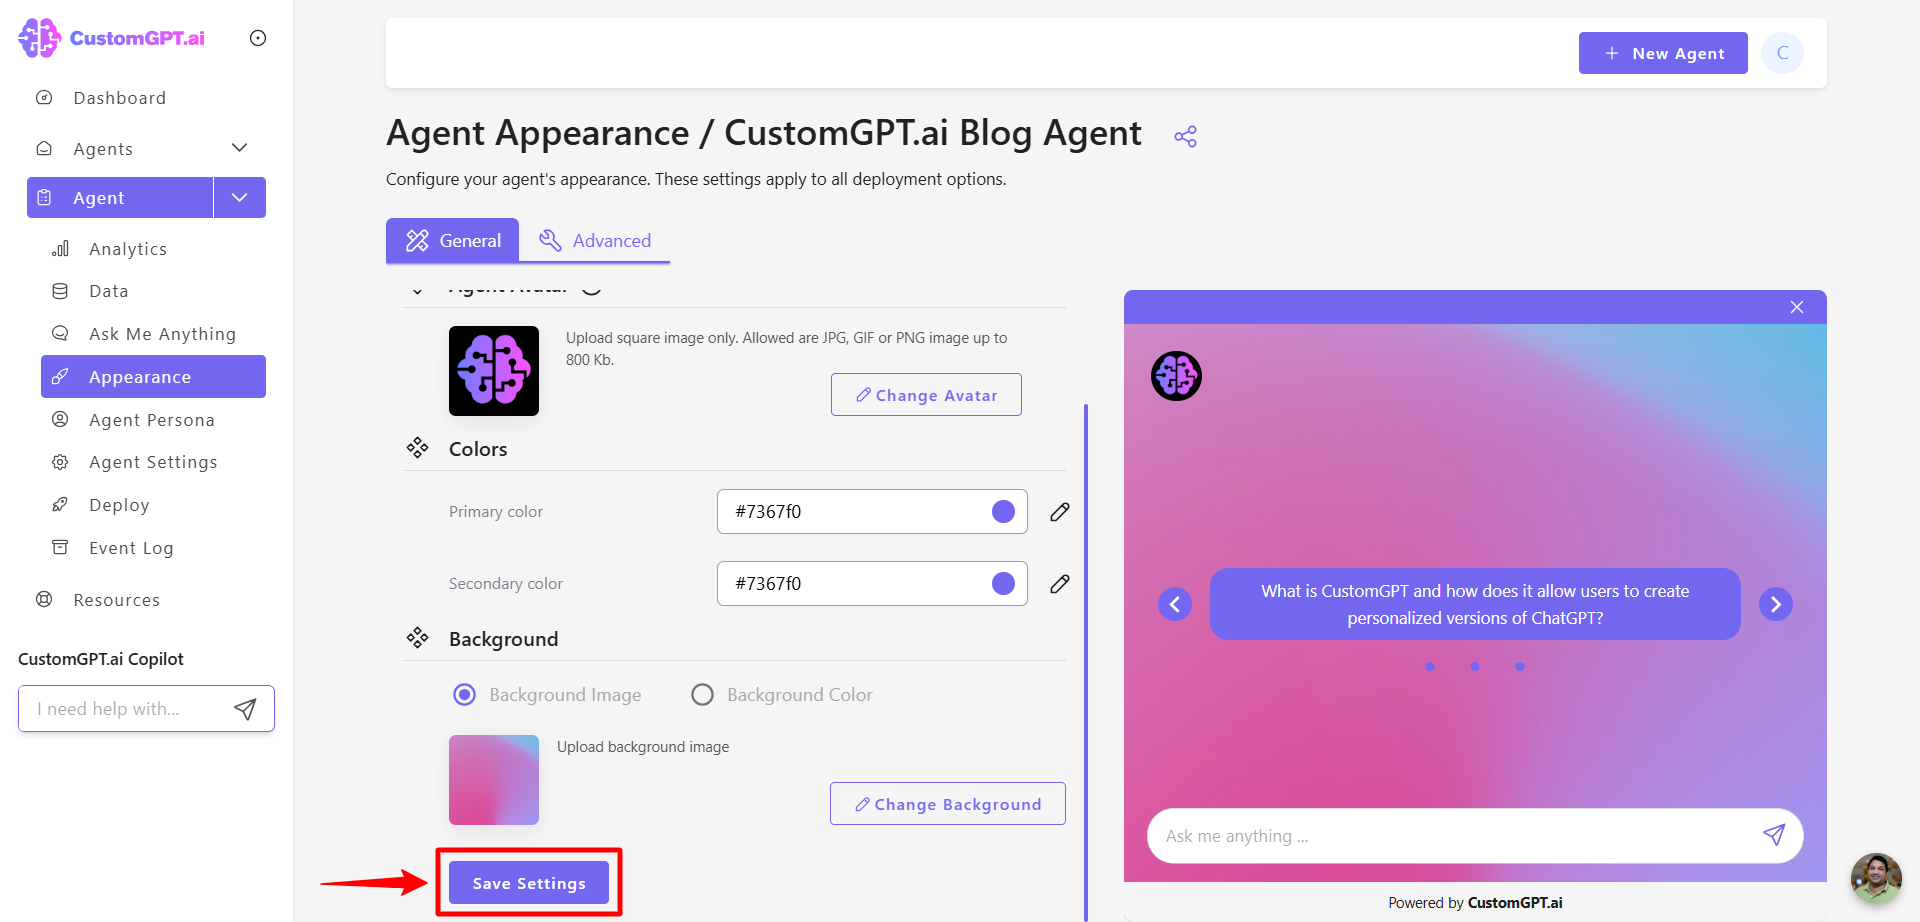This screenshot has width=1920, height=922.
Task: Select the Appearance sidebar item
Action: (x=153, y=377)
